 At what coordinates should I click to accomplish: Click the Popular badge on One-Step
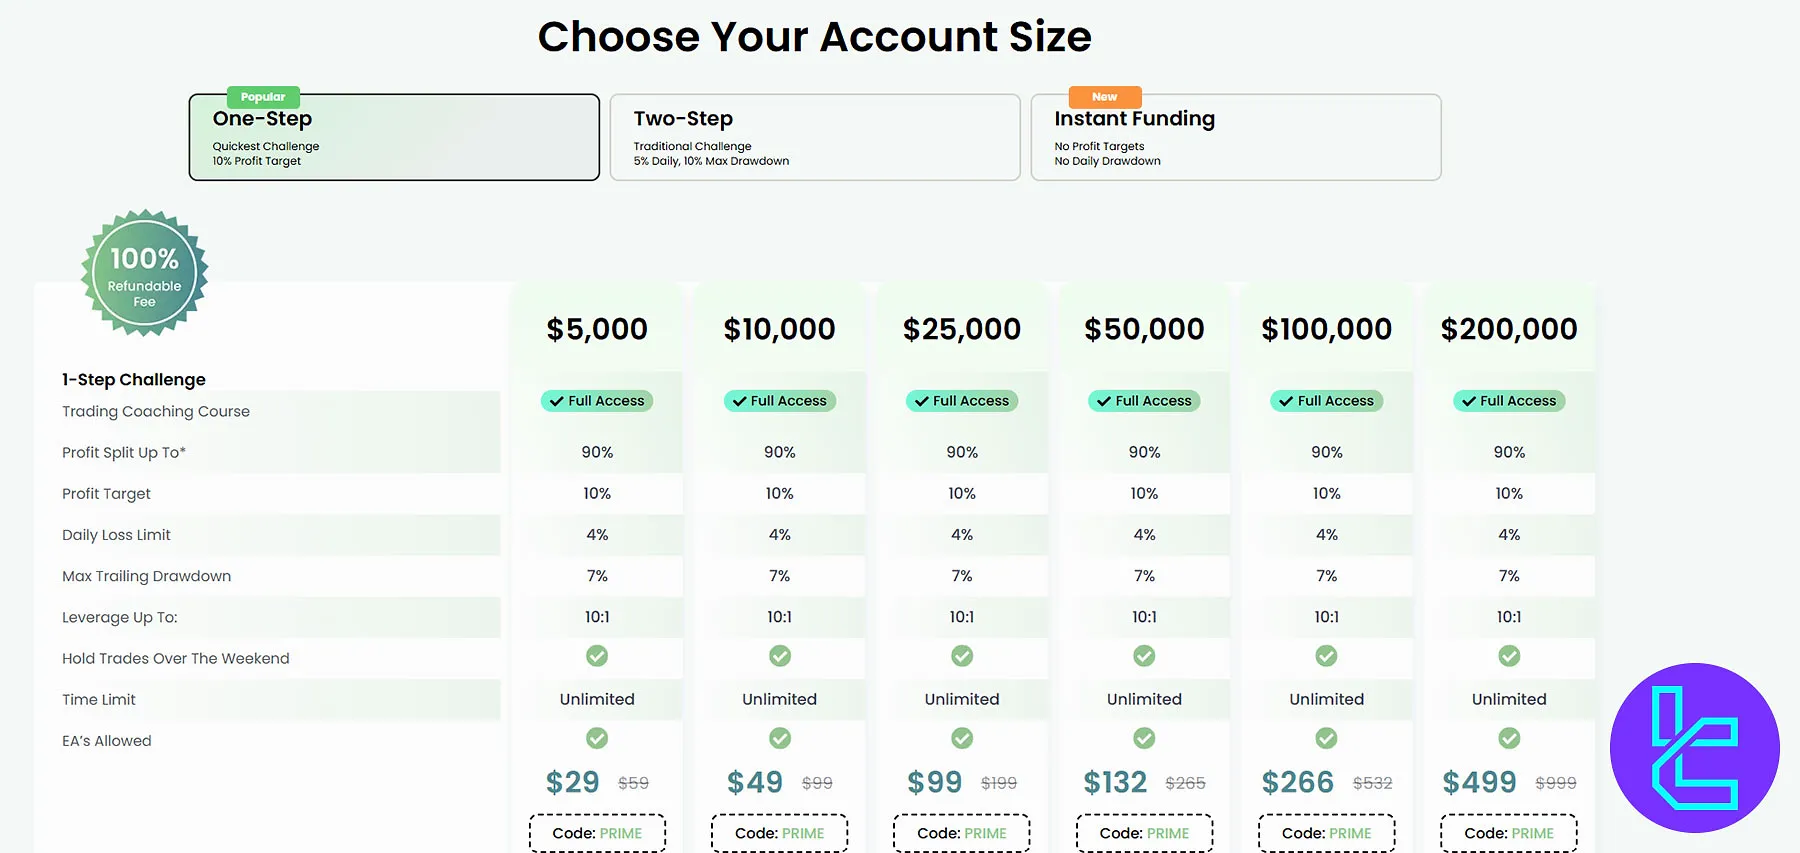(x=263, y=97)
